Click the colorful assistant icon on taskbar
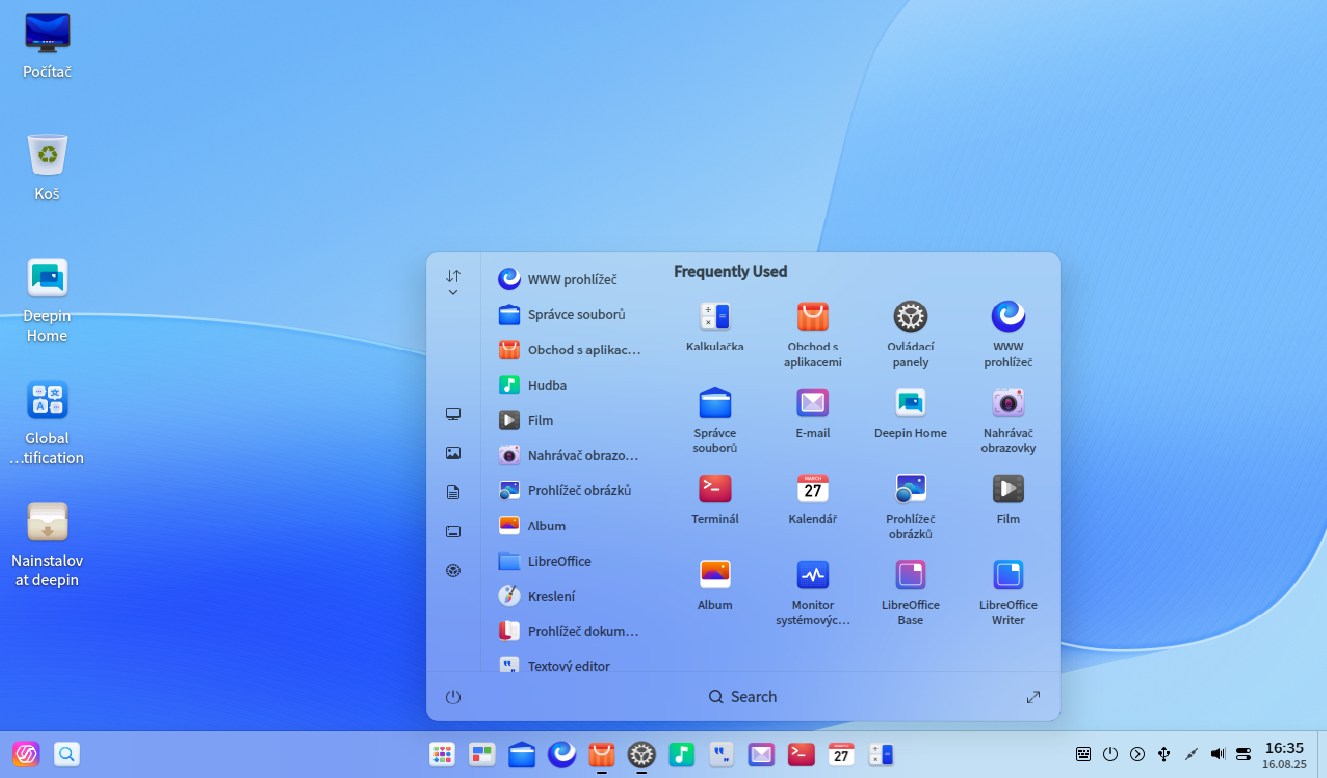 26,755
